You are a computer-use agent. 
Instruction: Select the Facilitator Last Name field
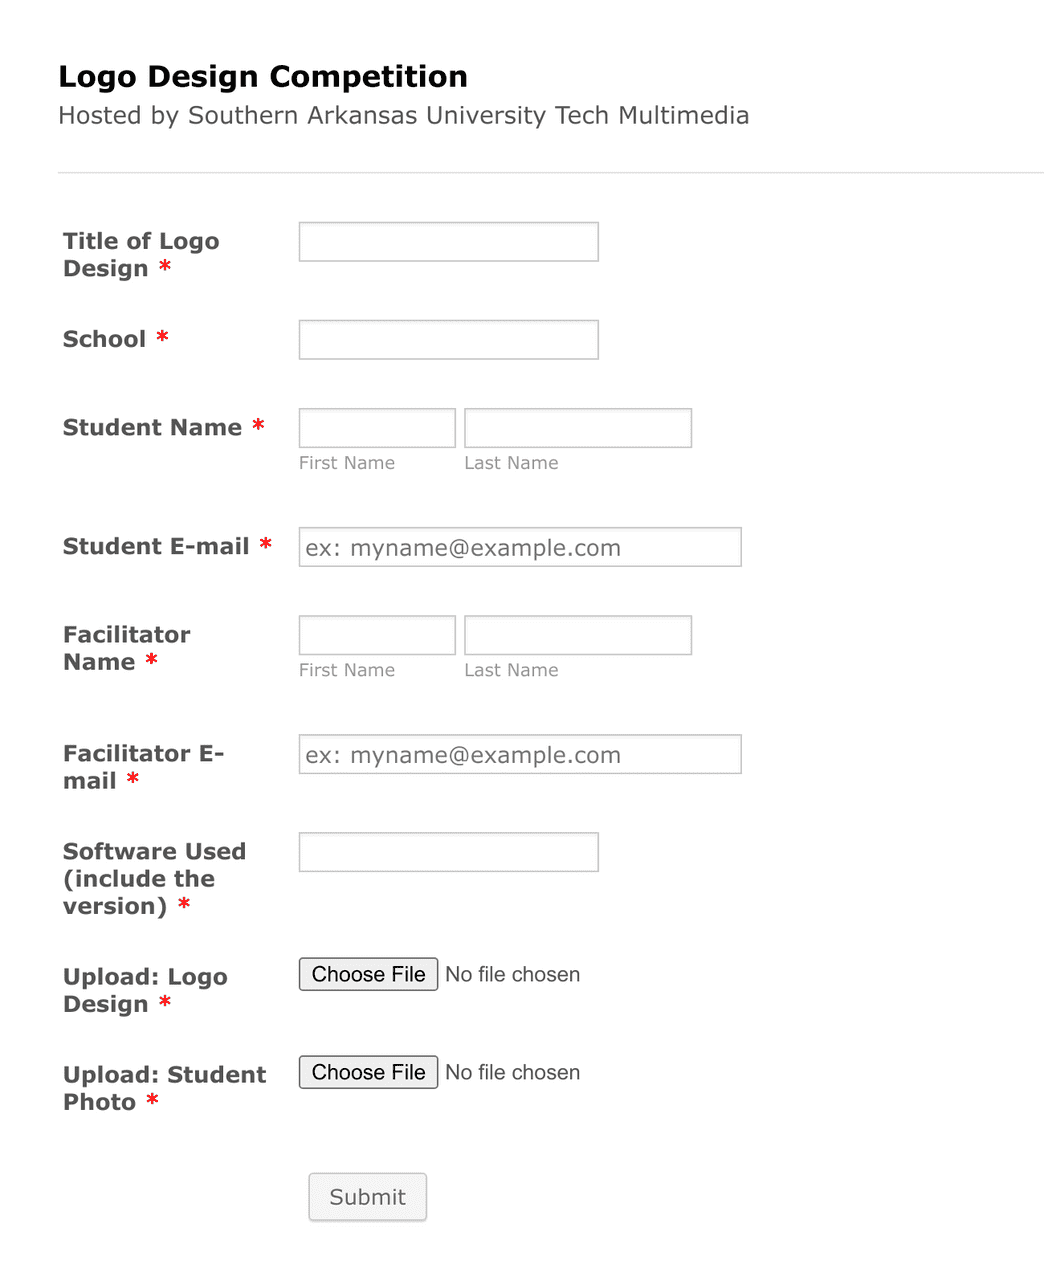click(577, 634)
